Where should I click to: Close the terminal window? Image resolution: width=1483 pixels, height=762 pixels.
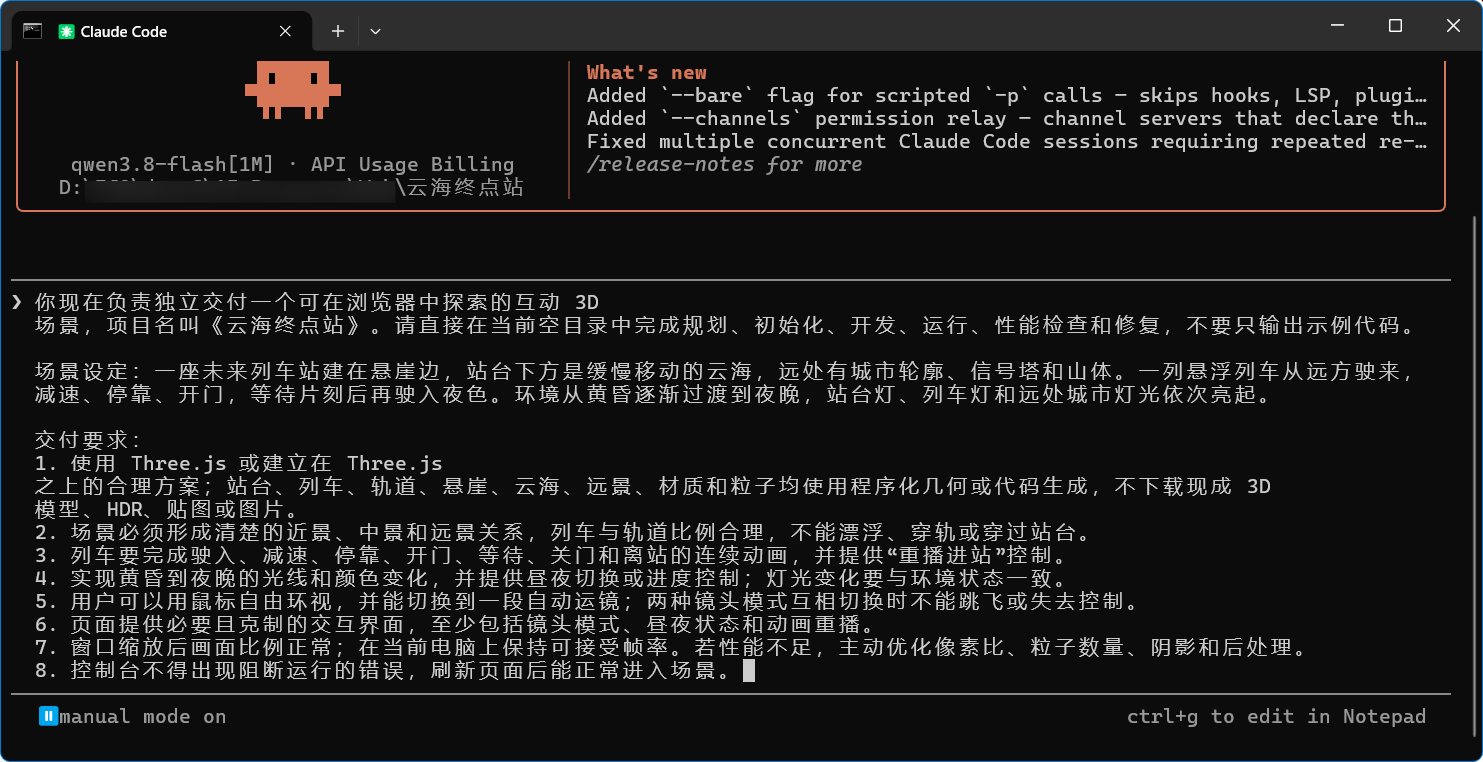tap(1452, 26)
